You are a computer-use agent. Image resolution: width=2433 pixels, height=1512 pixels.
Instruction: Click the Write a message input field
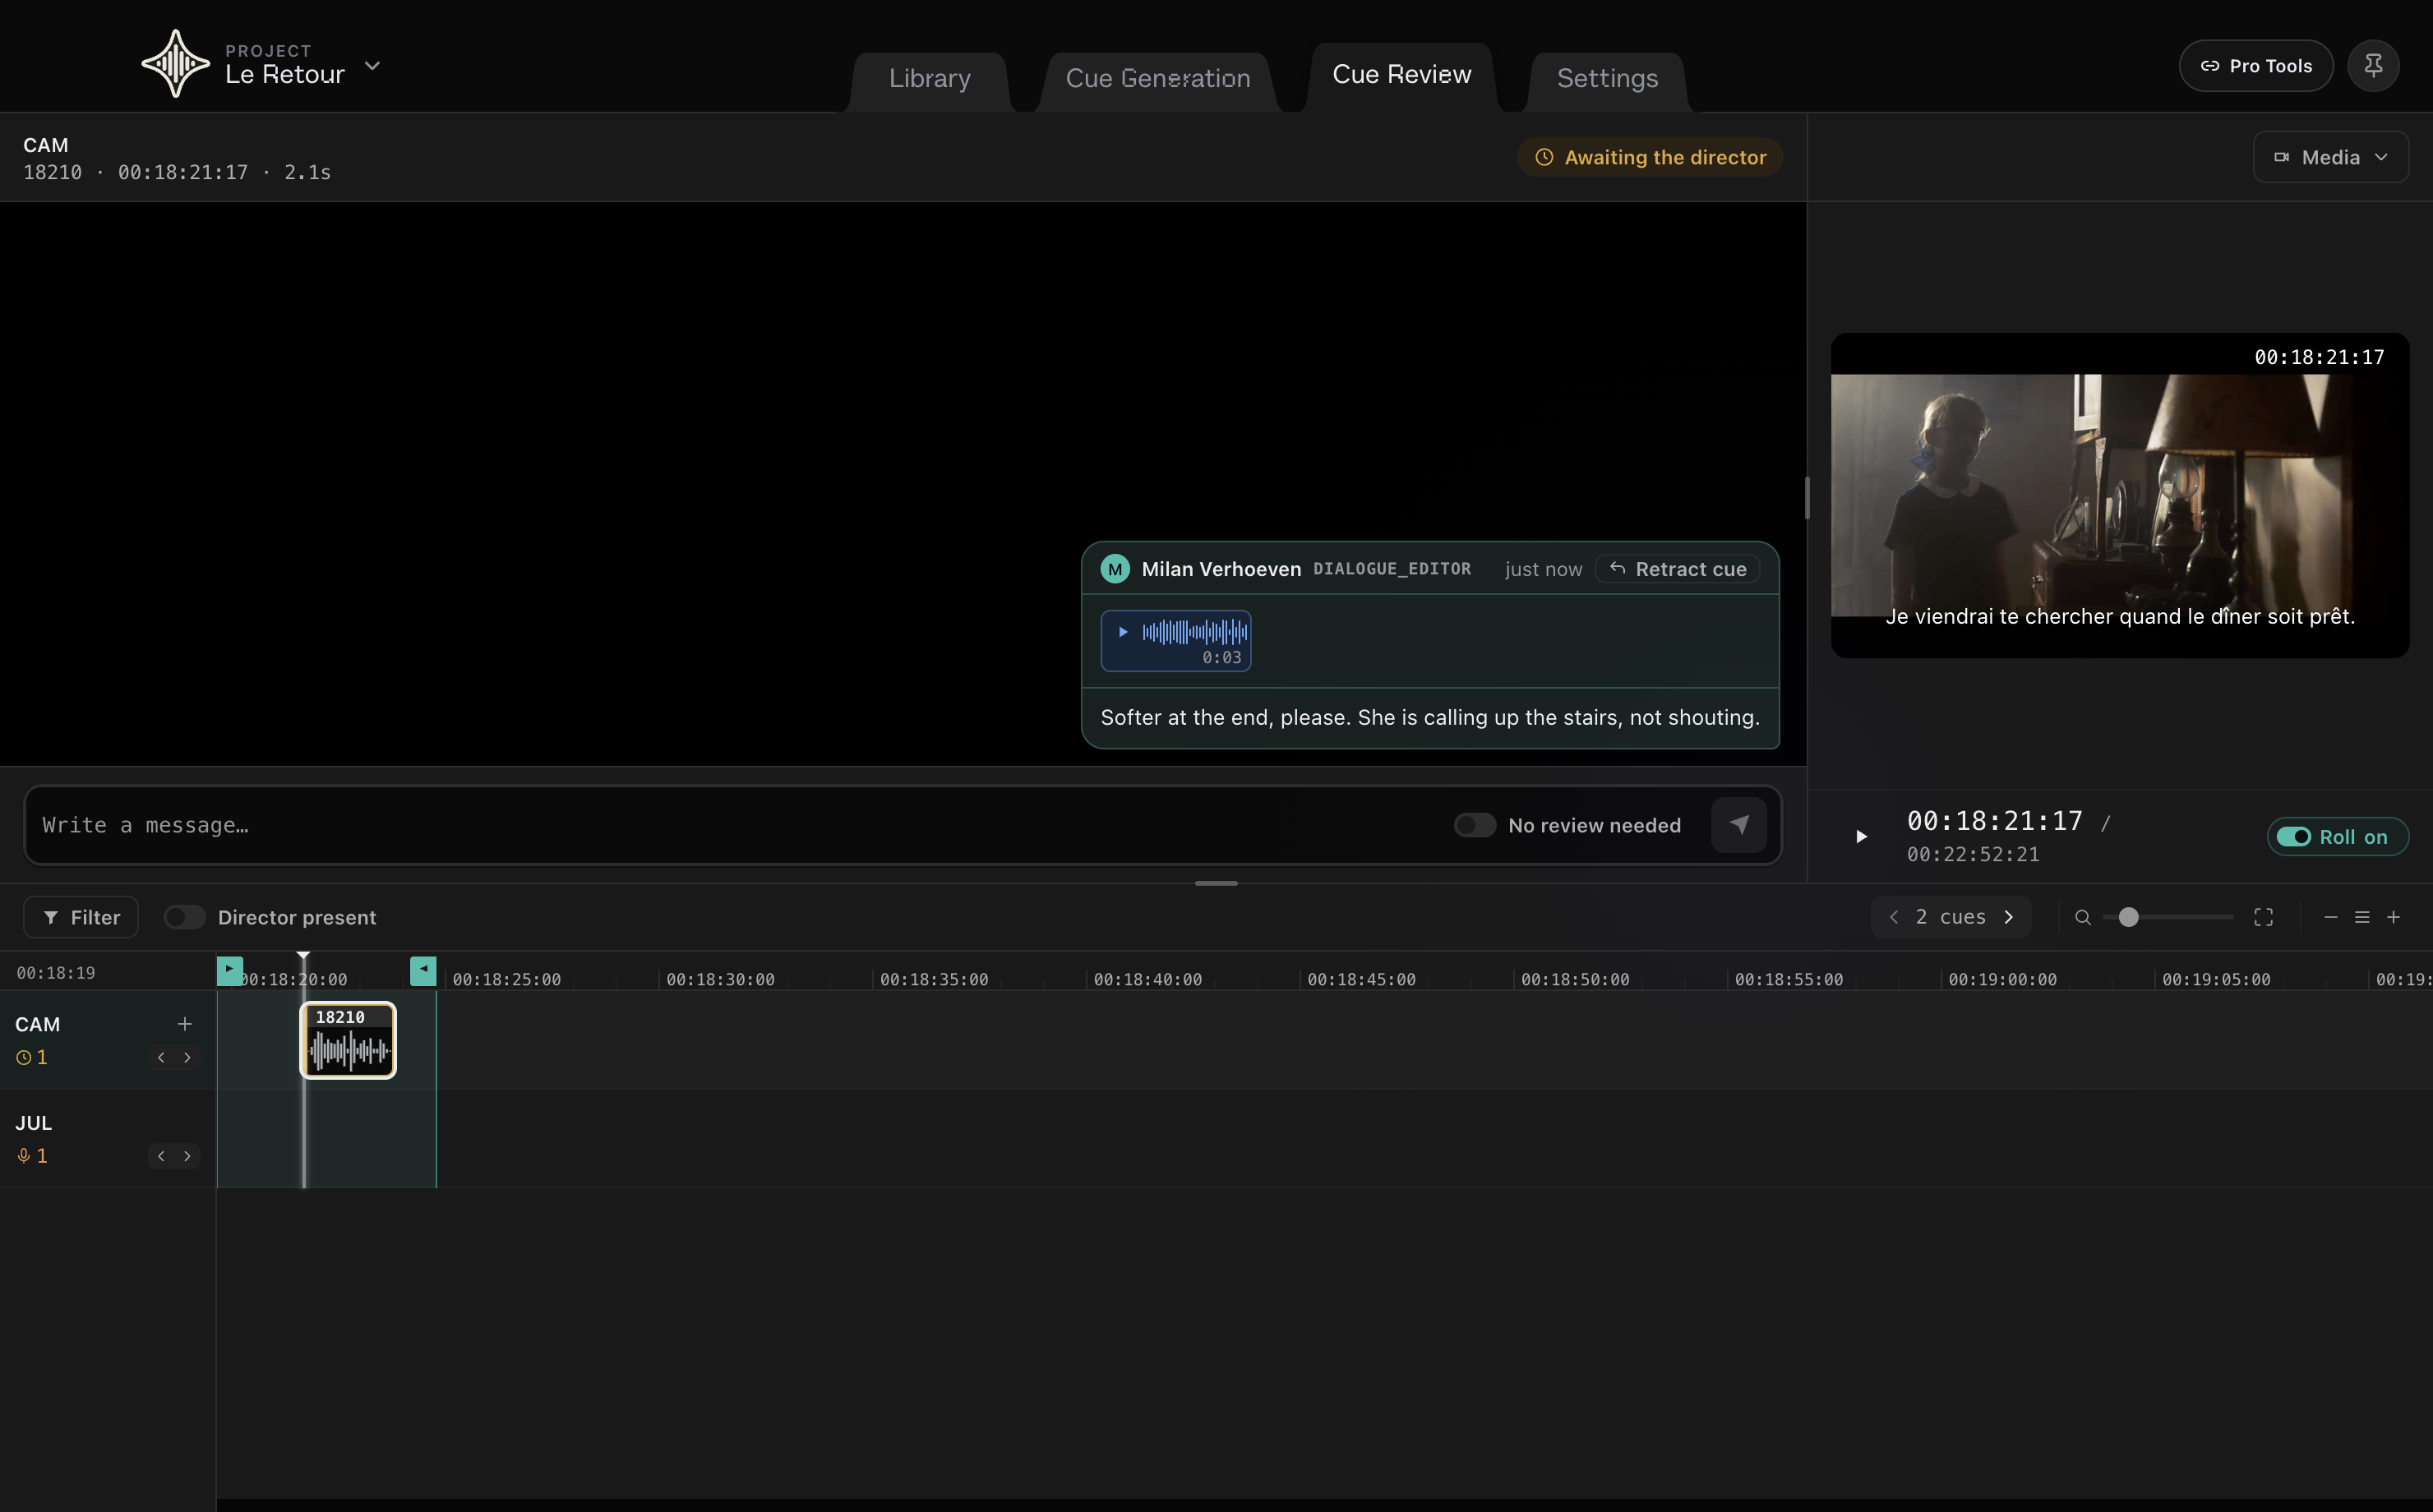click(740, 825)
